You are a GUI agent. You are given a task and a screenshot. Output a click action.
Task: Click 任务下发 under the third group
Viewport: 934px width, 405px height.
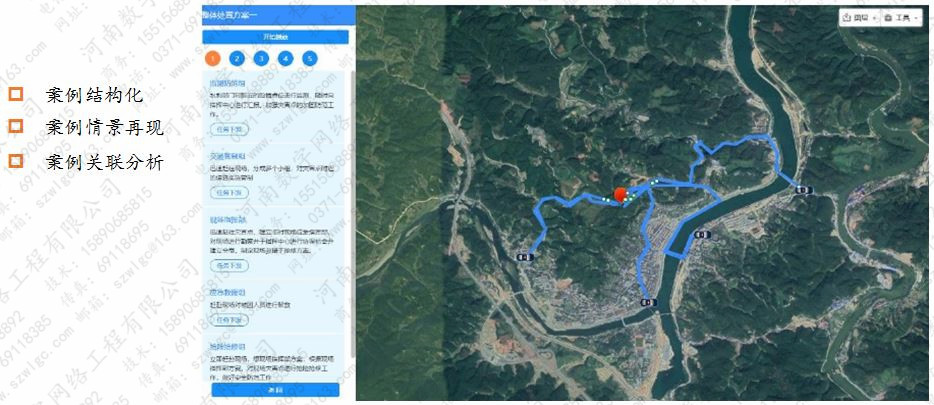pos(228,265)
